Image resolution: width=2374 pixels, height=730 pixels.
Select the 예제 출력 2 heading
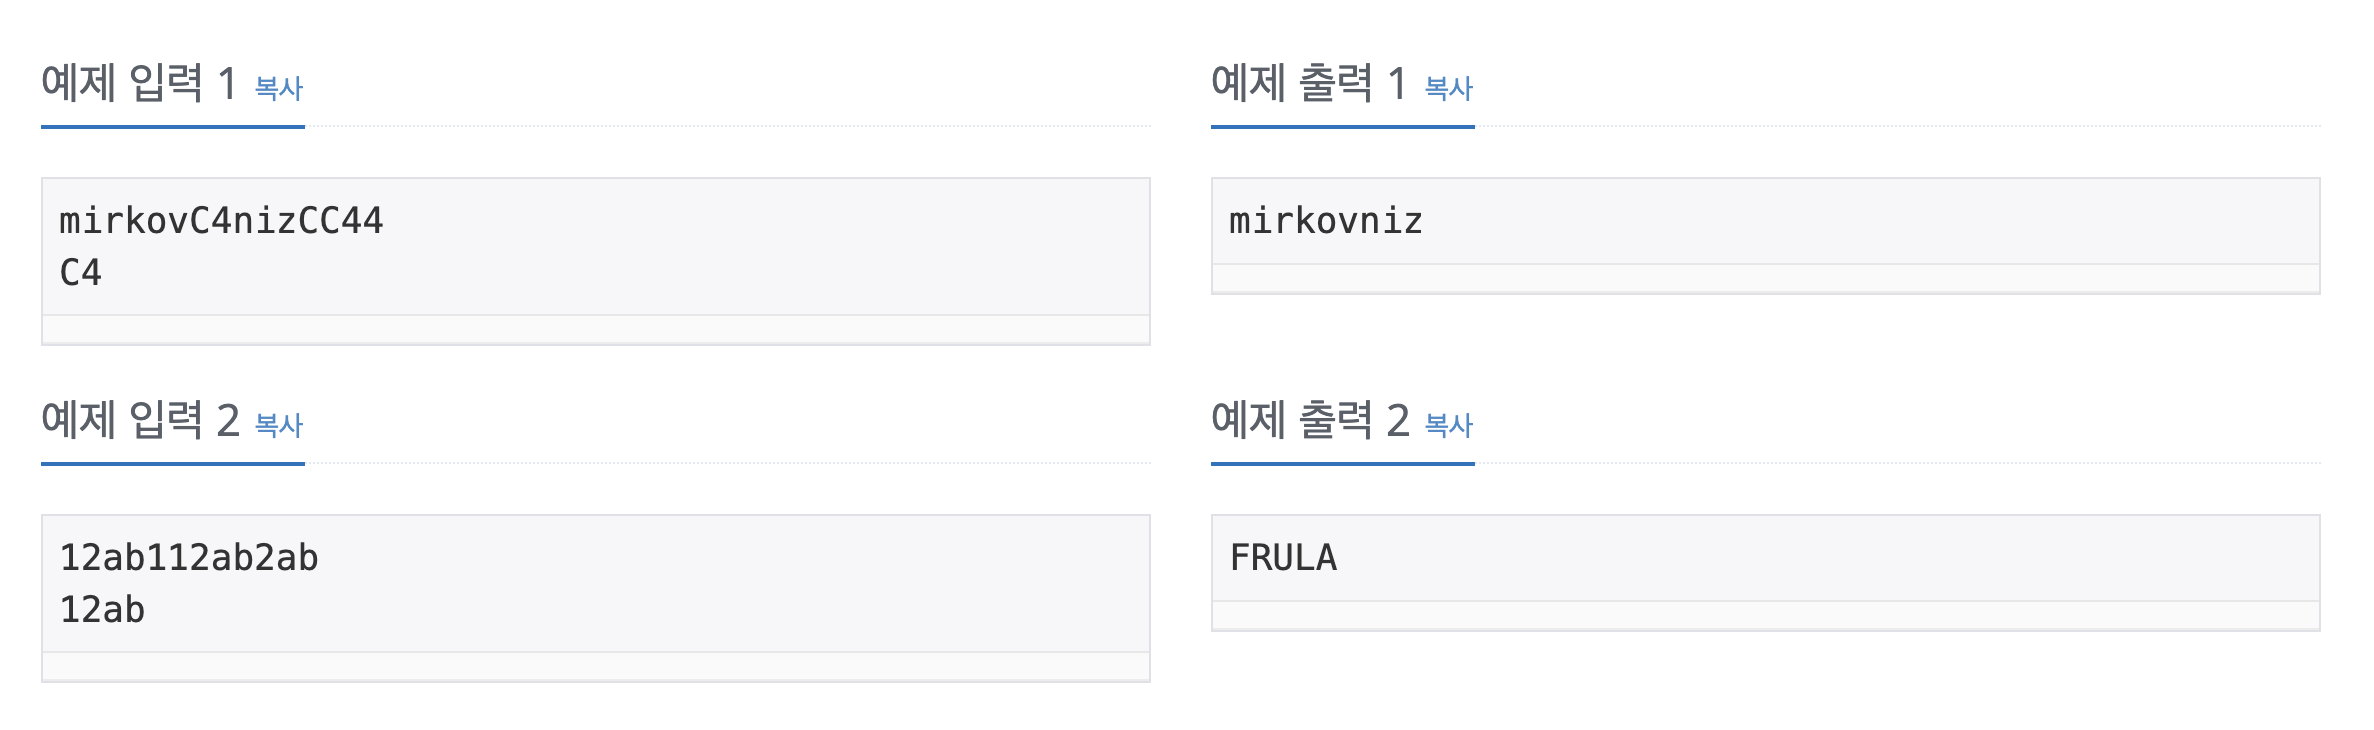point(1309,421)
